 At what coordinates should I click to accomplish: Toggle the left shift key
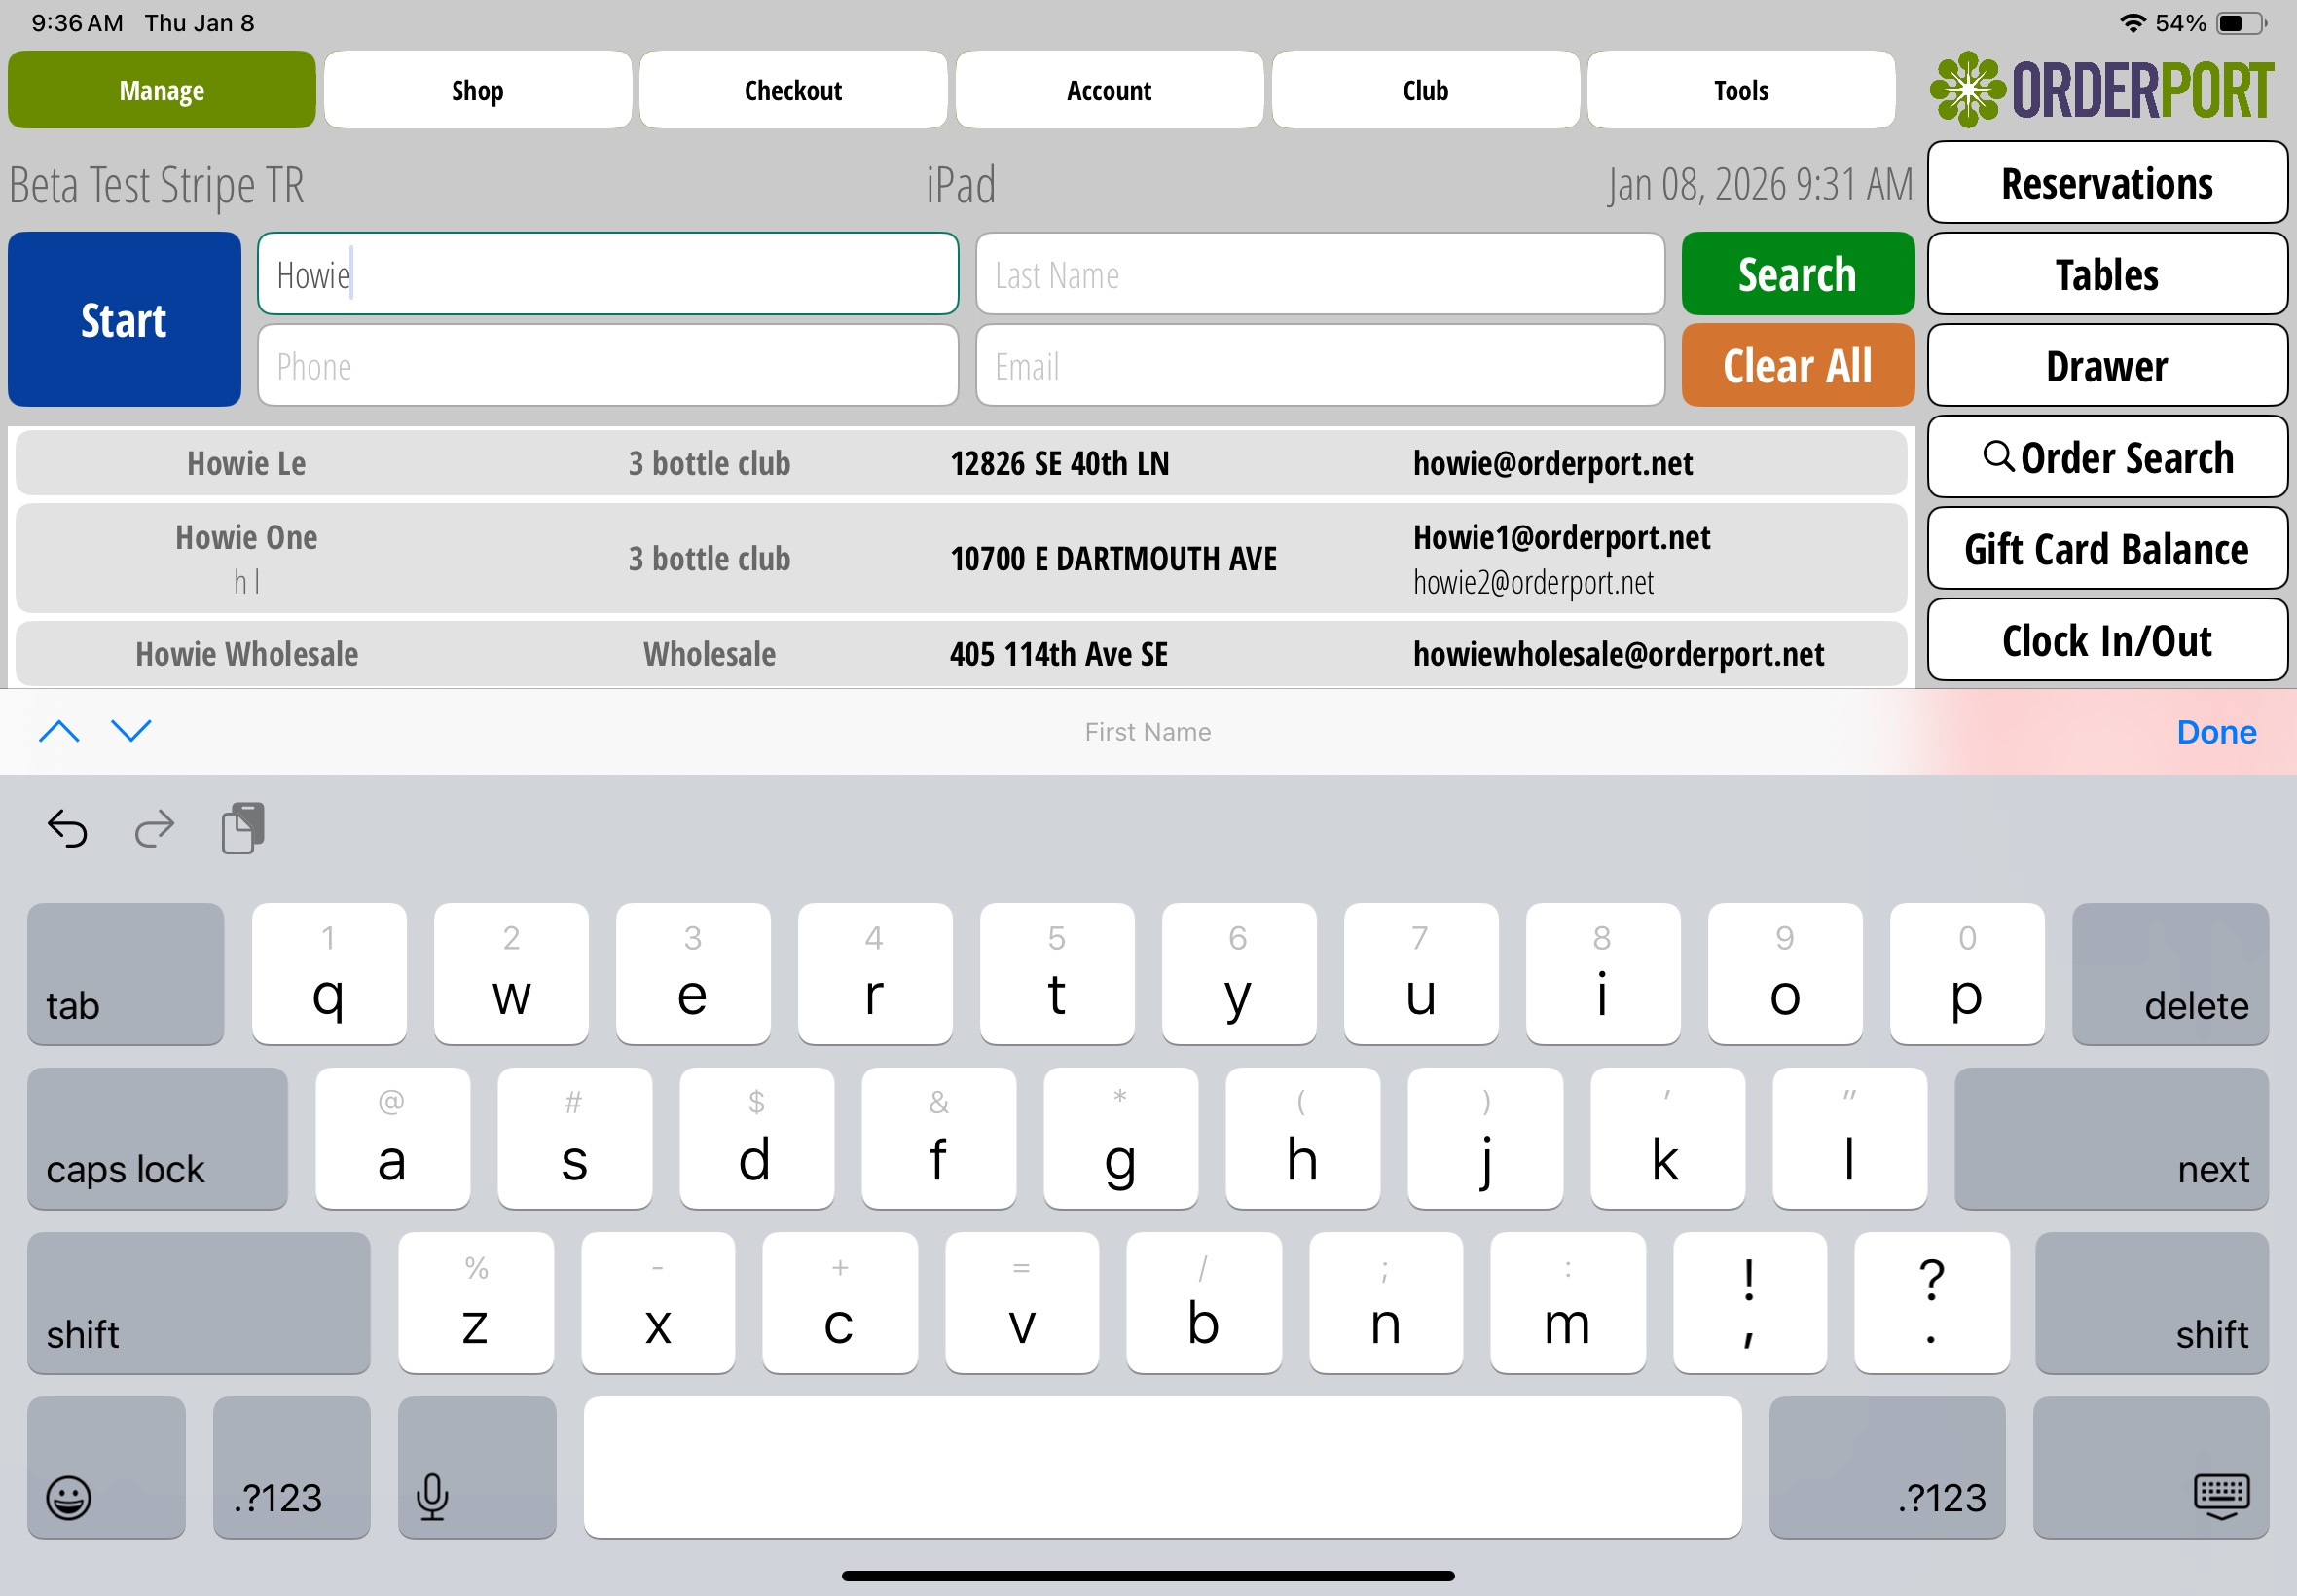[x=198, y=1303]
